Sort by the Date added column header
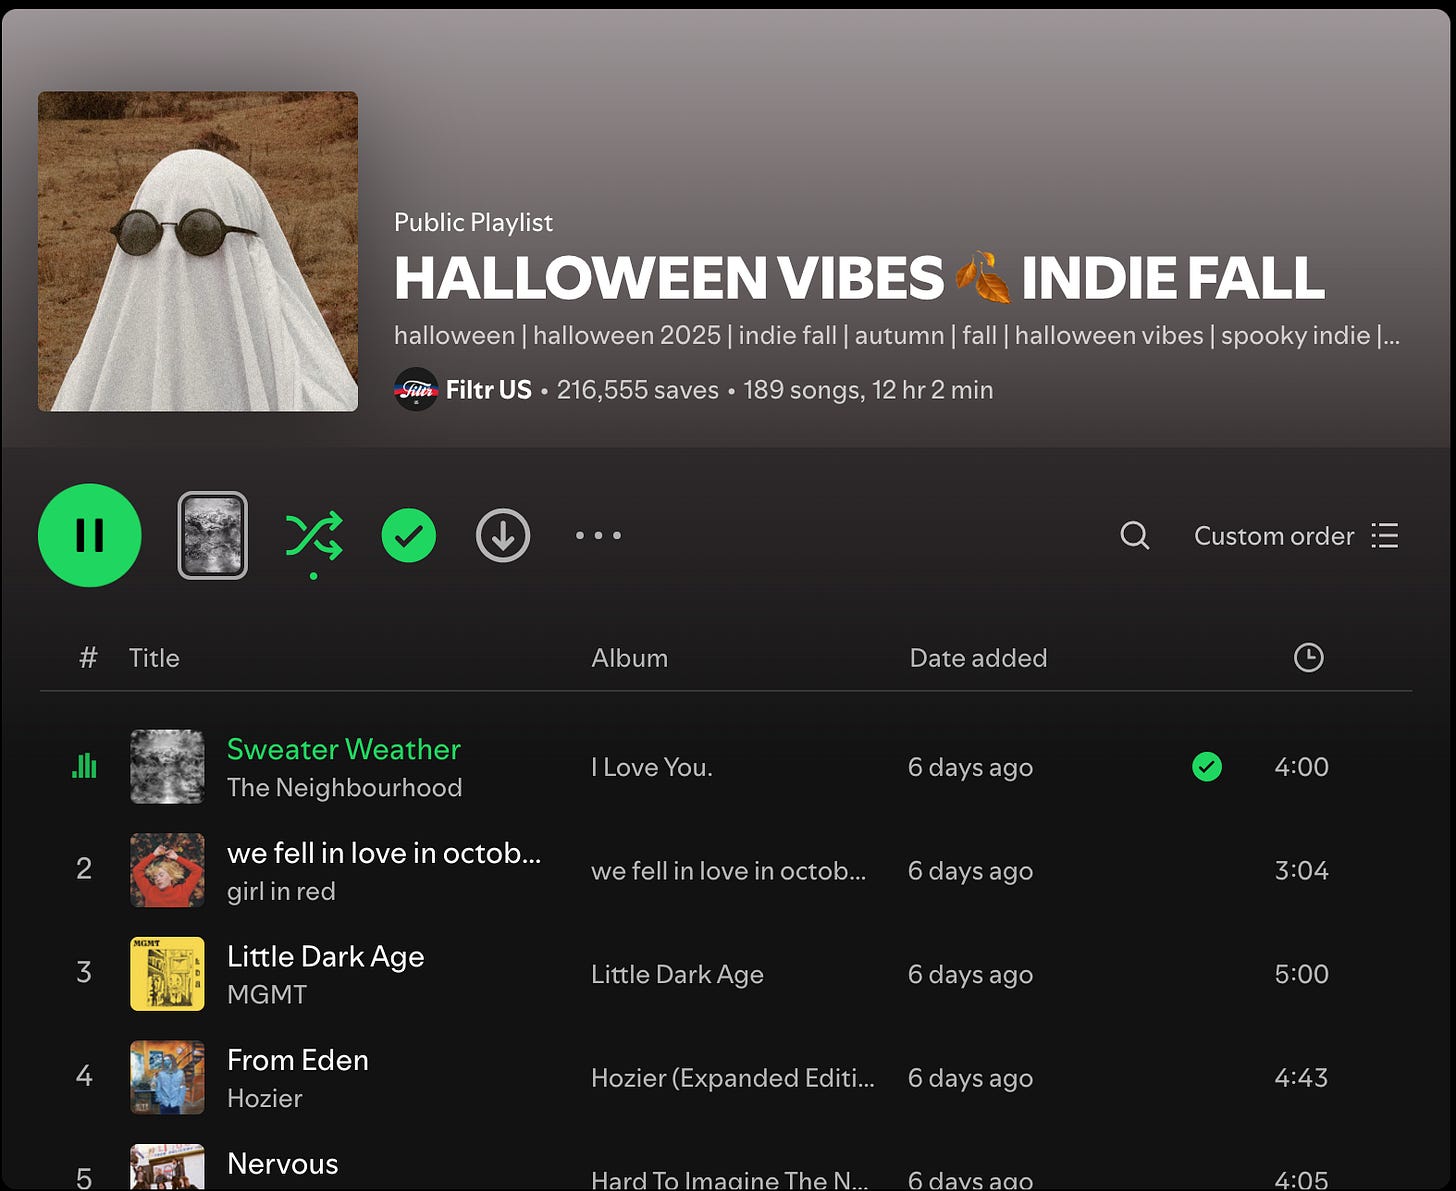The width and height of the screenshot is (1456, 1191). [x=978, y=658]
